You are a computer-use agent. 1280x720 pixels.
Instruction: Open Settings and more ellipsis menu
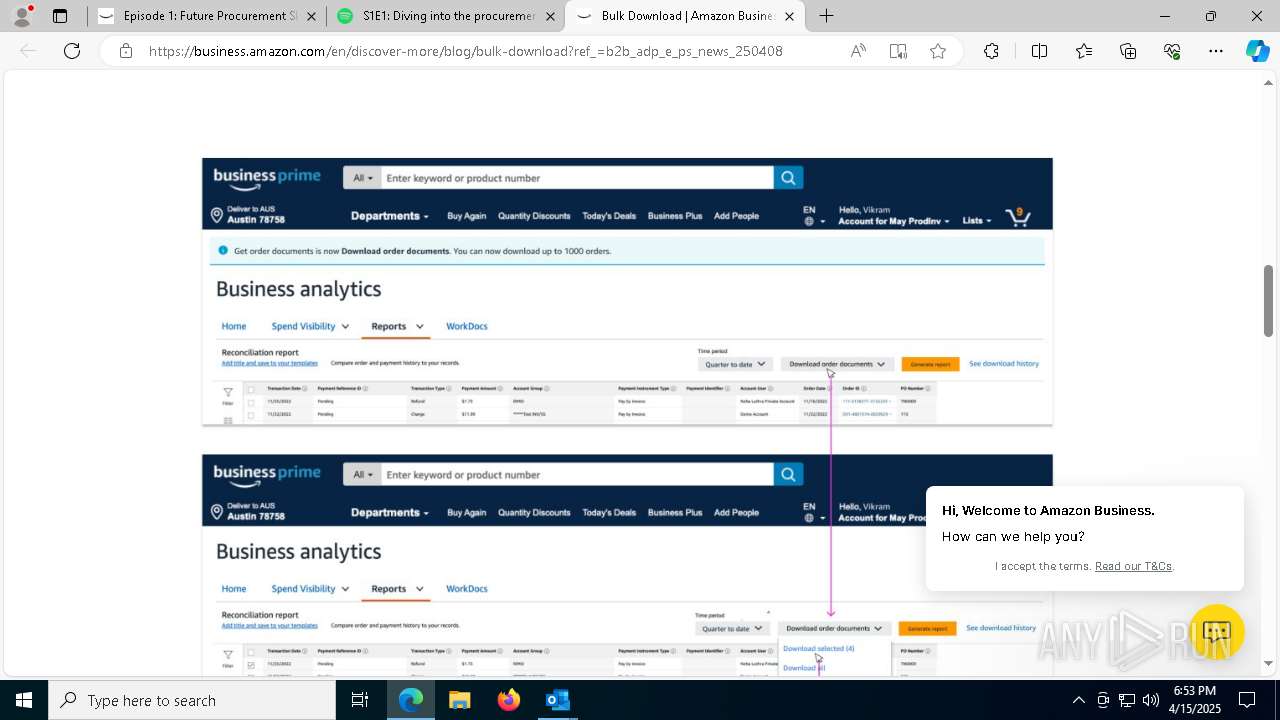(1216, 51)
